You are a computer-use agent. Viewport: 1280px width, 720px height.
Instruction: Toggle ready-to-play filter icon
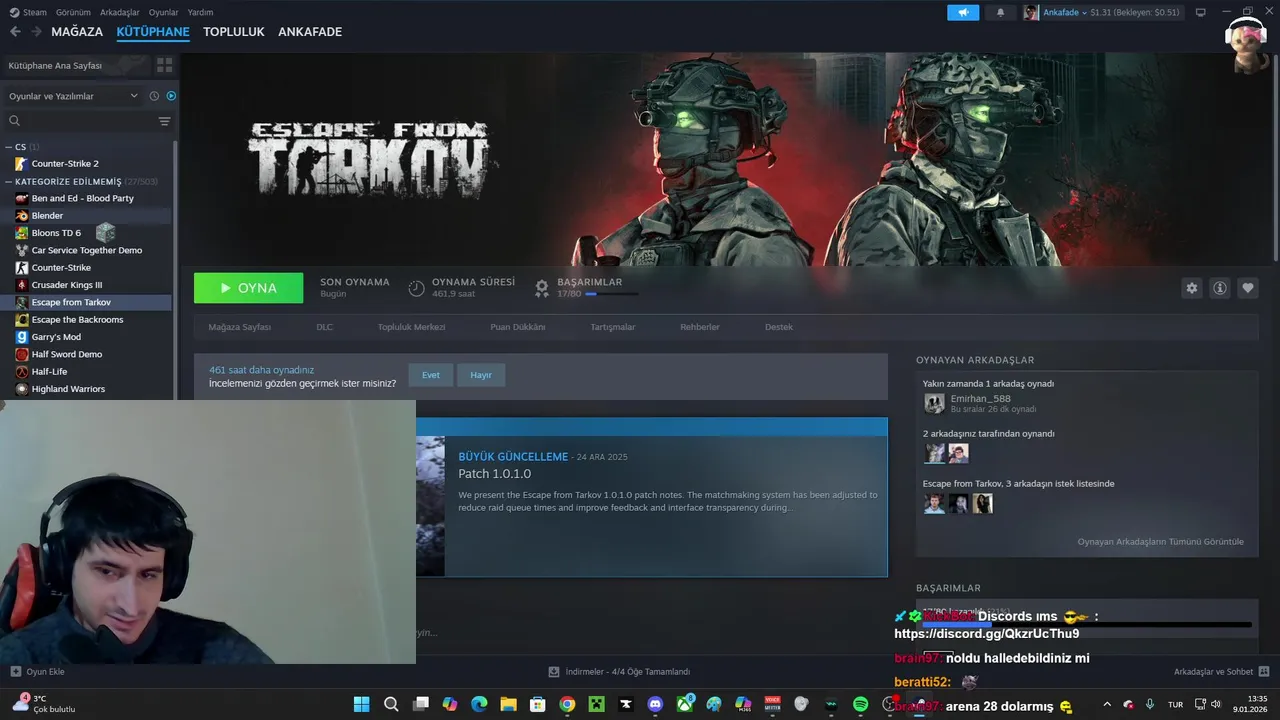[x=171, y=96]
